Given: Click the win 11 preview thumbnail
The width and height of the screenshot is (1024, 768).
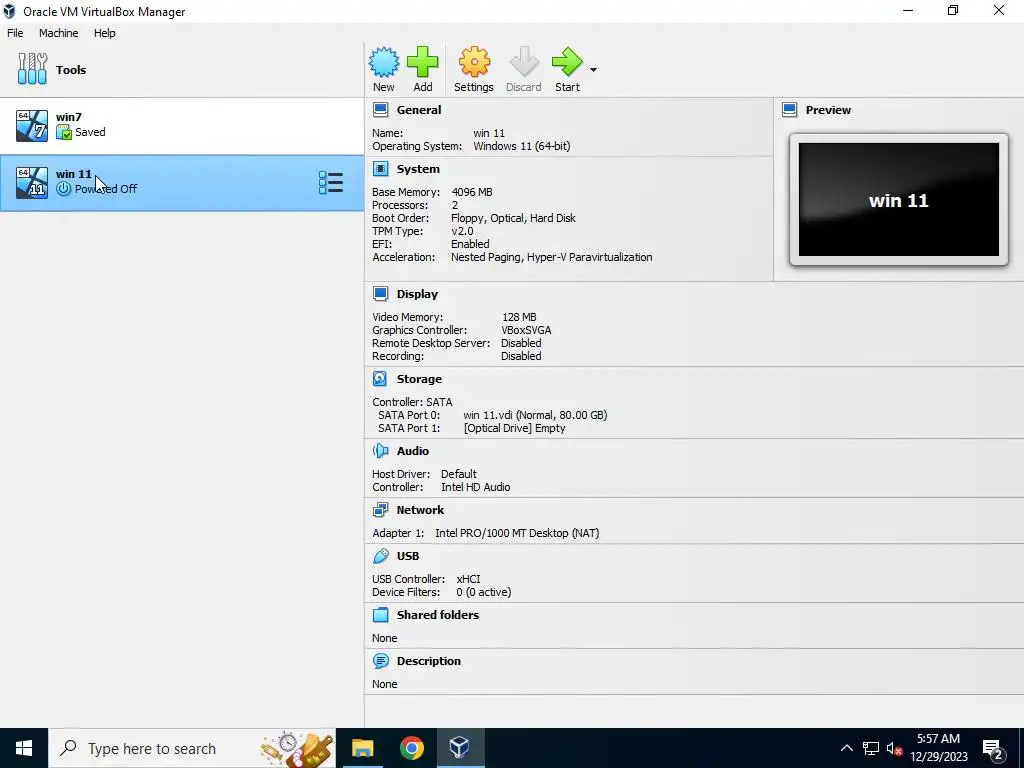Looking at the screenshot, I should point(899,200).
